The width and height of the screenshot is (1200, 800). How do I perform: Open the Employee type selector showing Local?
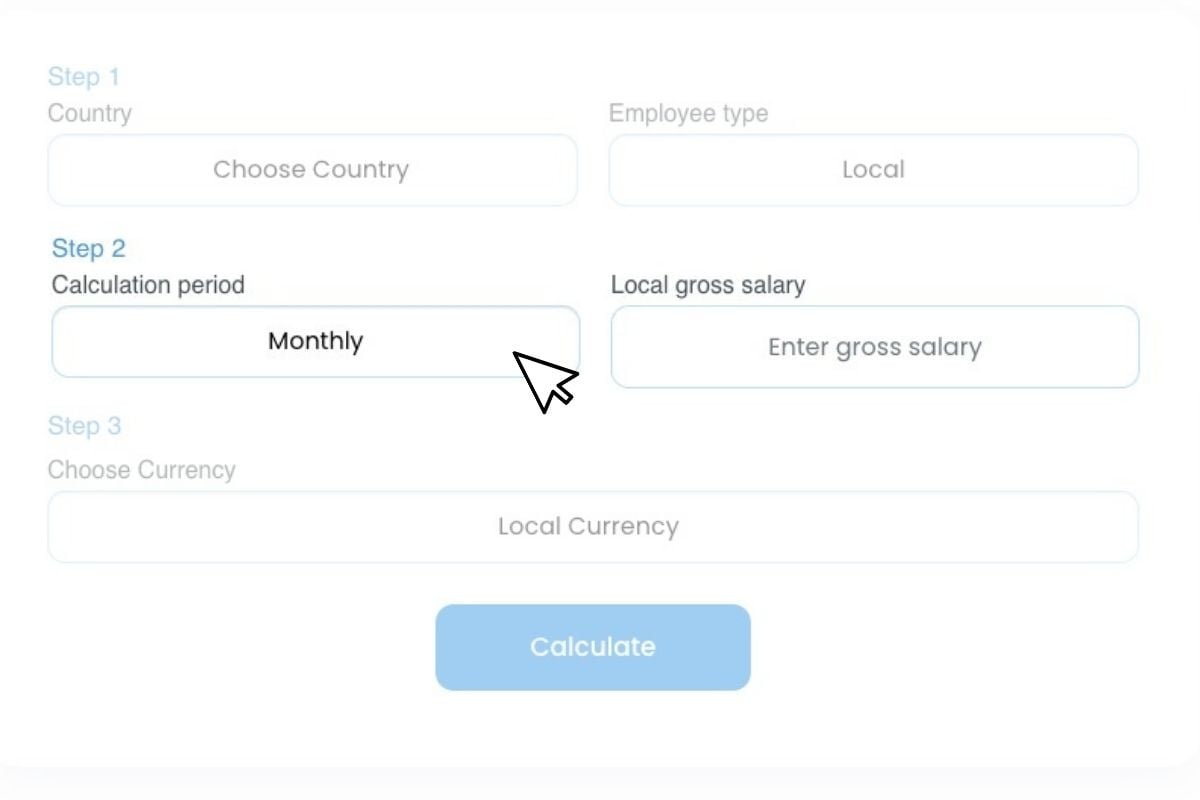[x=873, y=169]
